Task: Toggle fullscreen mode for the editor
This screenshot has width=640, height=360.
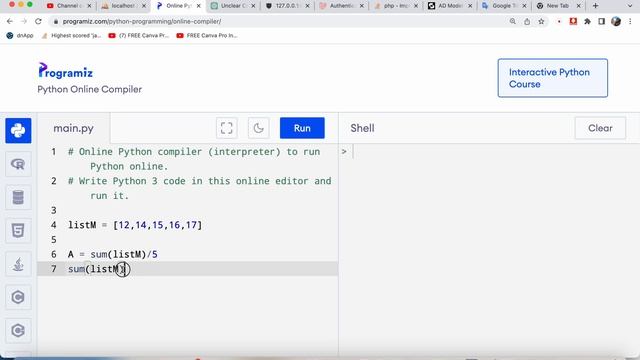Action: click(227, 128)
